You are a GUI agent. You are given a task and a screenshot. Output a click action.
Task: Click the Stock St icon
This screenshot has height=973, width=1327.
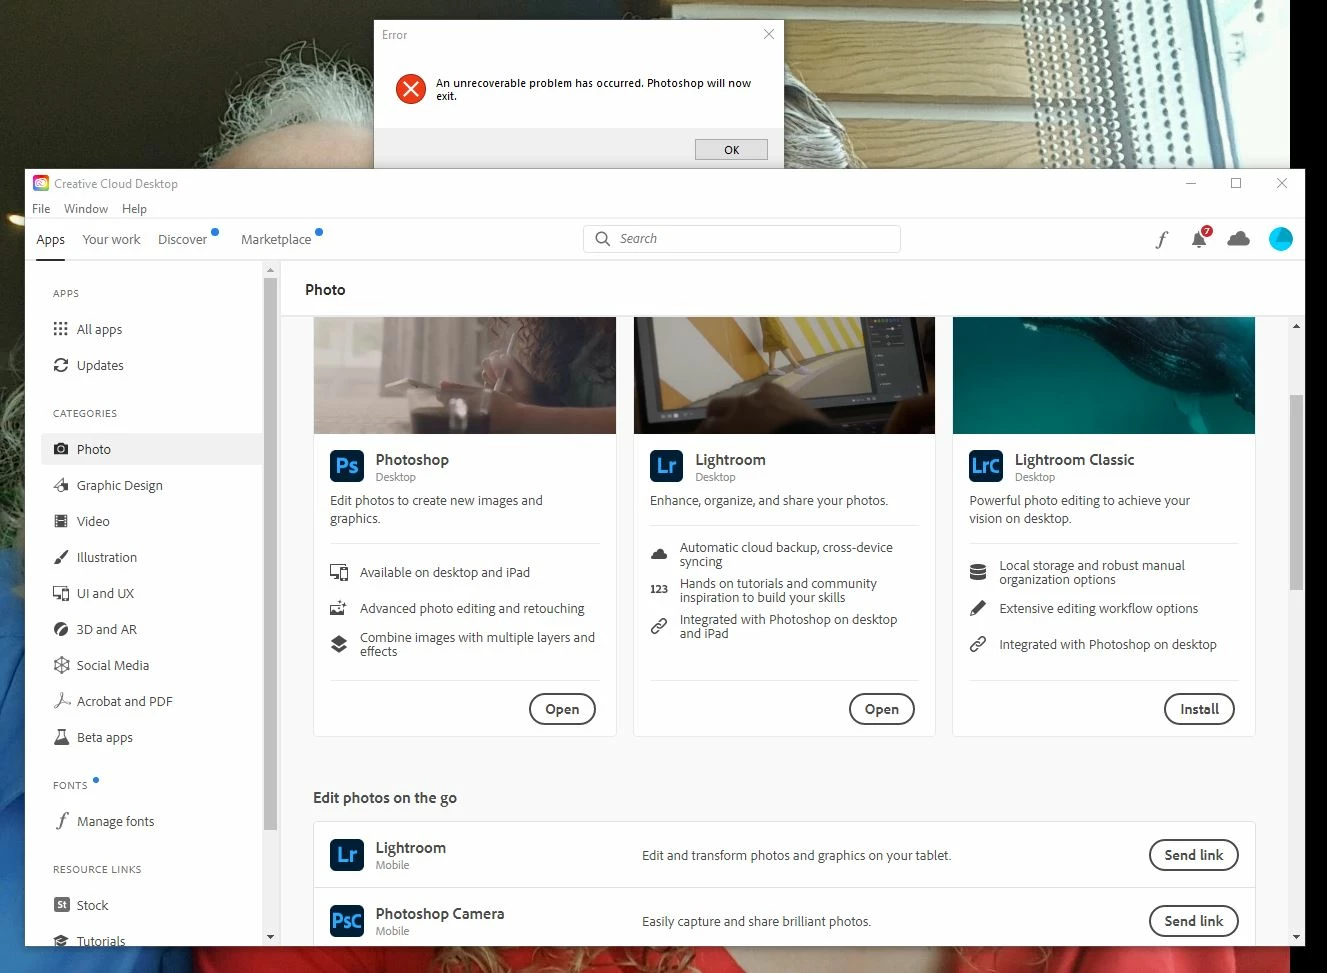point(61,905)
